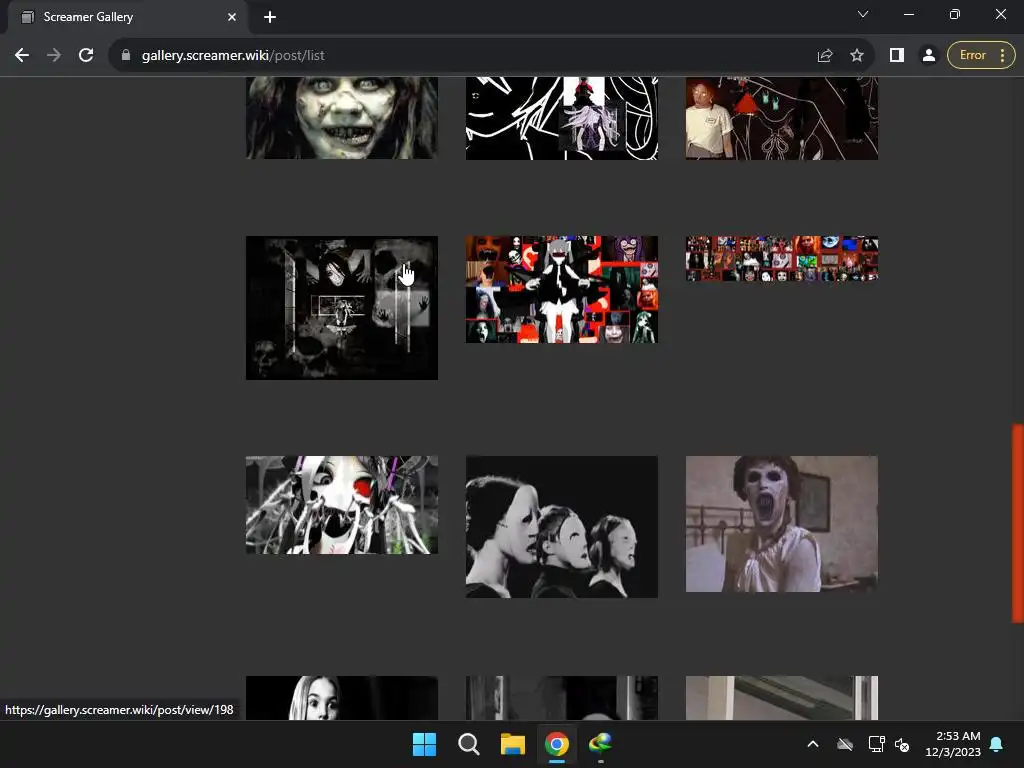Open black-and-white line art thumbnail
The width and height of the screenshot is (1024, 768).
(x=562, y=118)
